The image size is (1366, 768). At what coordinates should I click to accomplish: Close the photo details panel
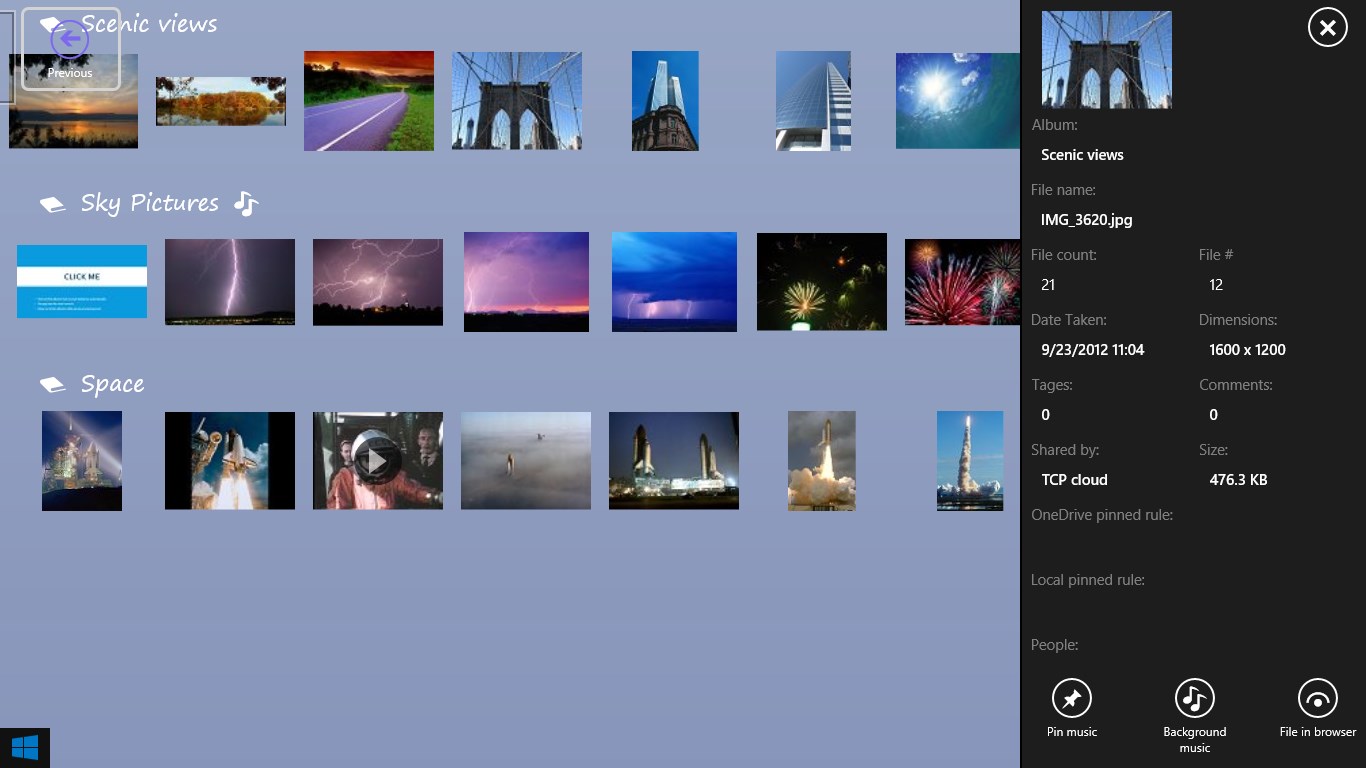tap(1327, 28)
